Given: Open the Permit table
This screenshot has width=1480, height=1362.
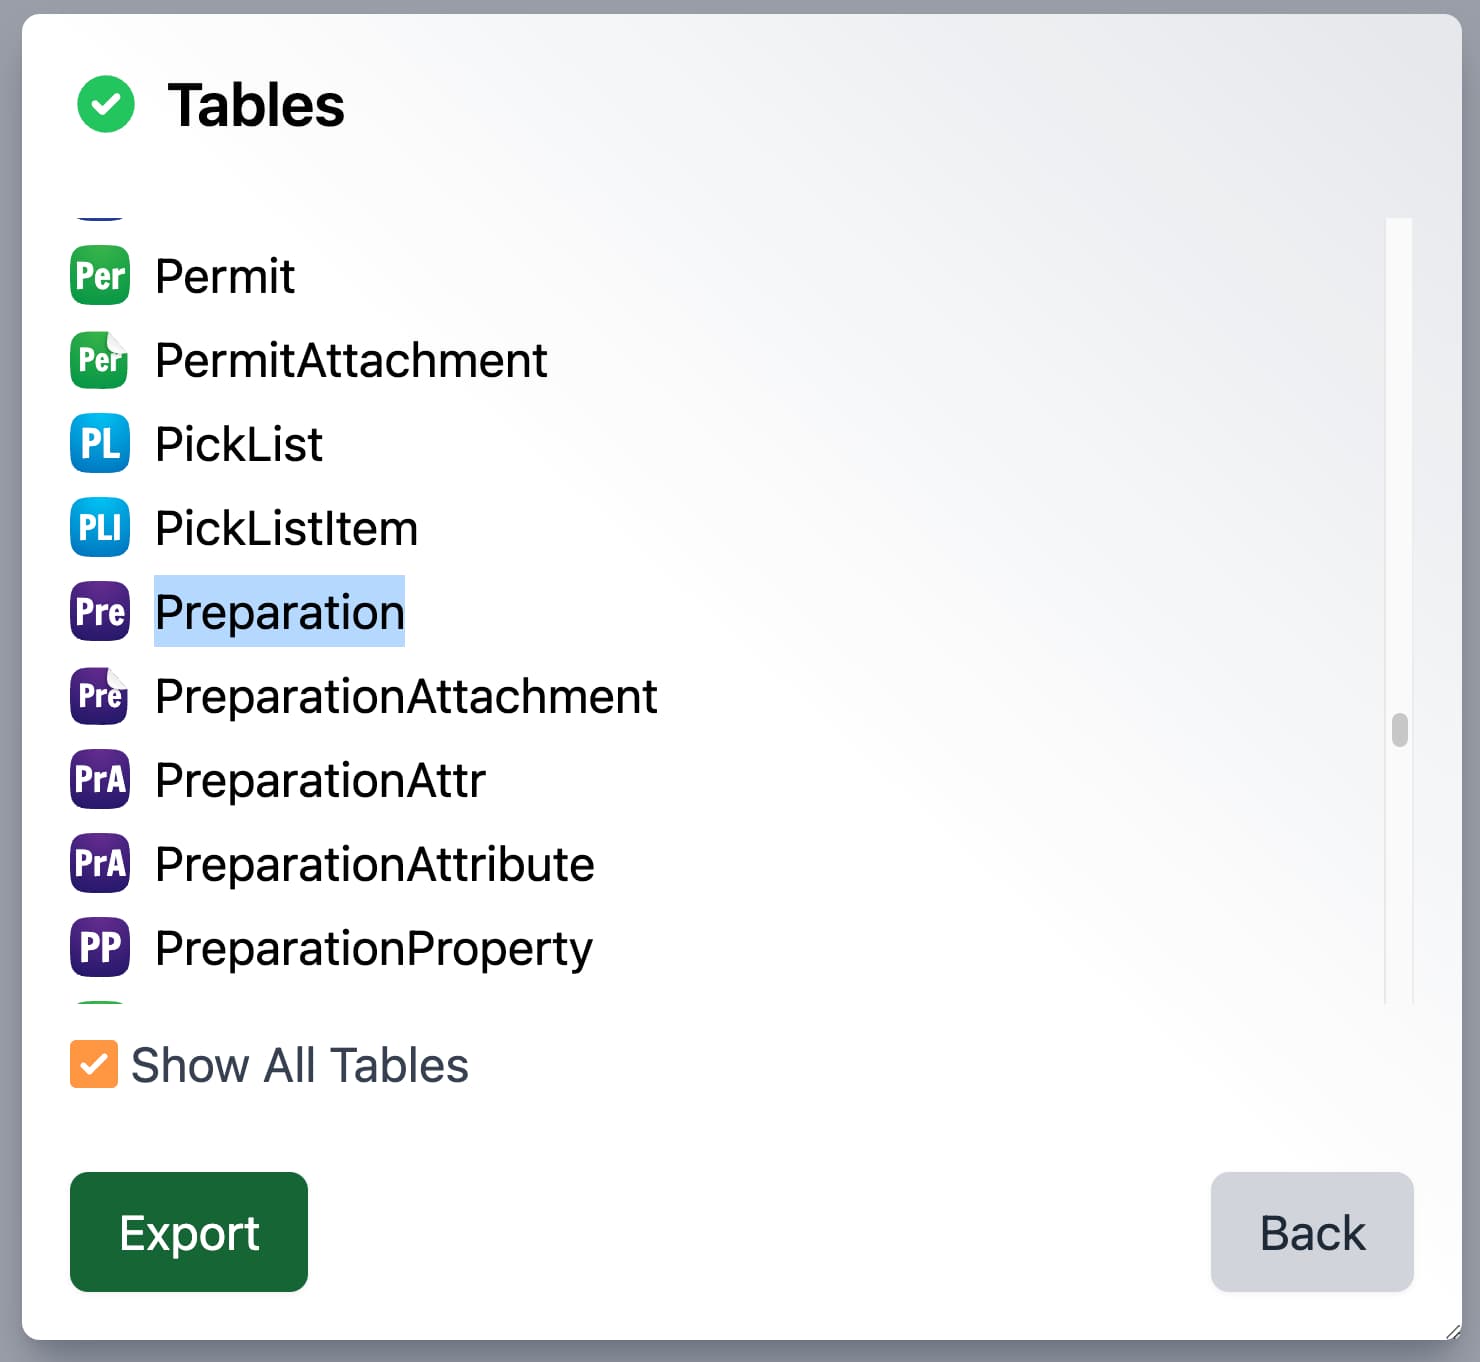Looking at the screenshot, I should [x=225, y=276].
